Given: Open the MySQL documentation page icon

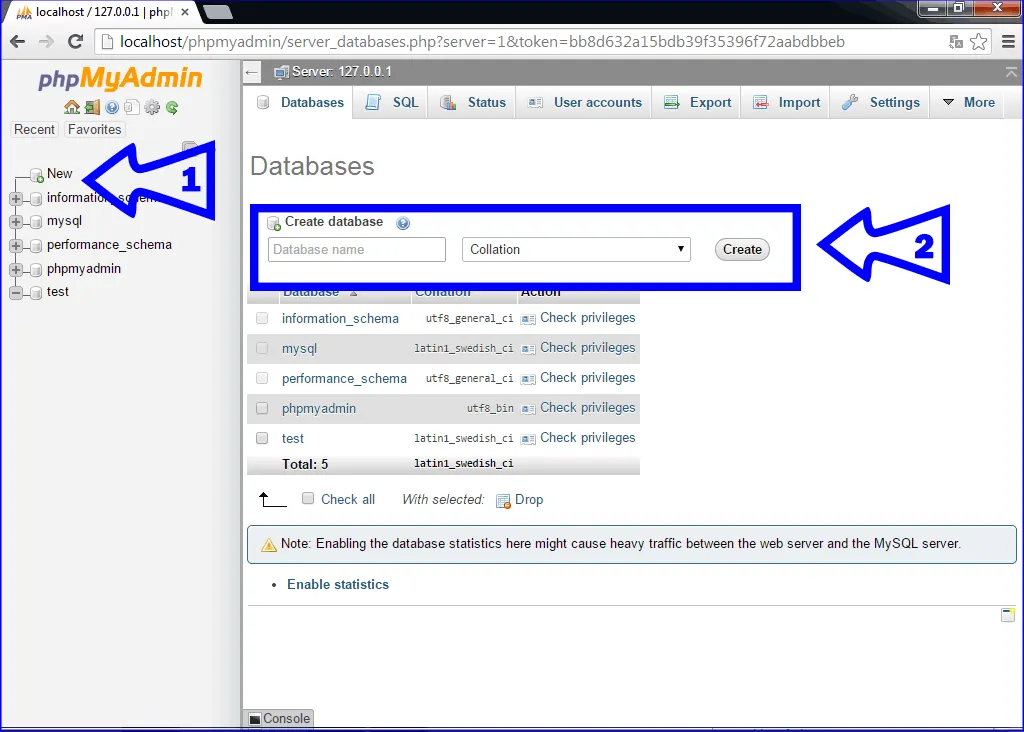Looking at the screenshot, I should [132, 107].
